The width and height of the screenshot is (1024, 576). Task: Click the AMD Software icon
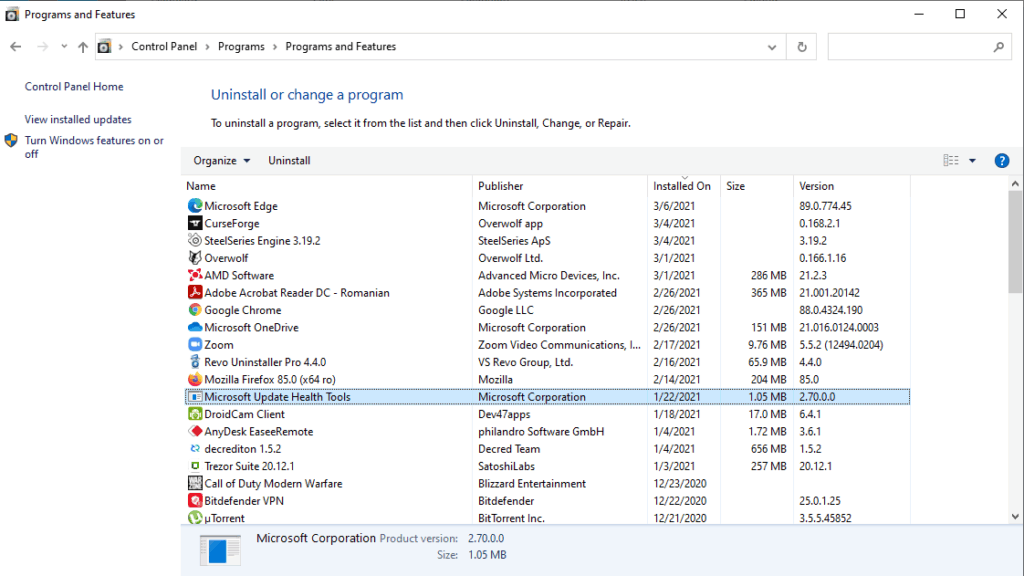(x=195, y=275)
